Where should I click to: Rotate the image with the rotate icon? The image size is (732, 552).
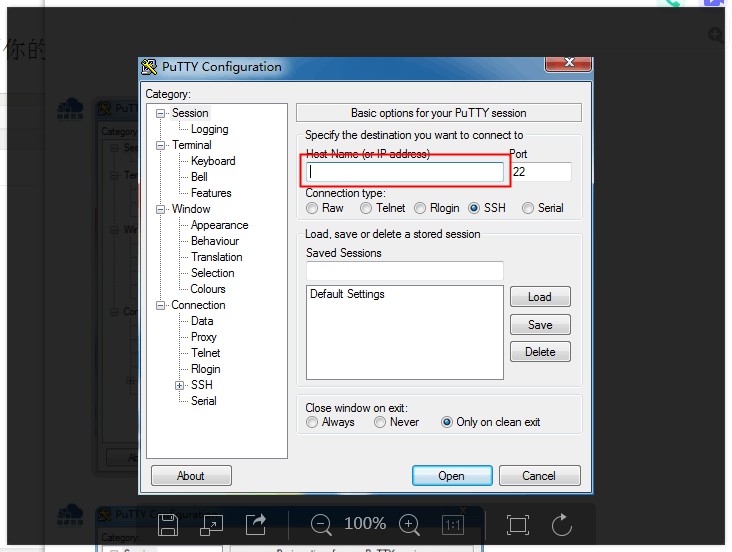[x=562, y=524]
